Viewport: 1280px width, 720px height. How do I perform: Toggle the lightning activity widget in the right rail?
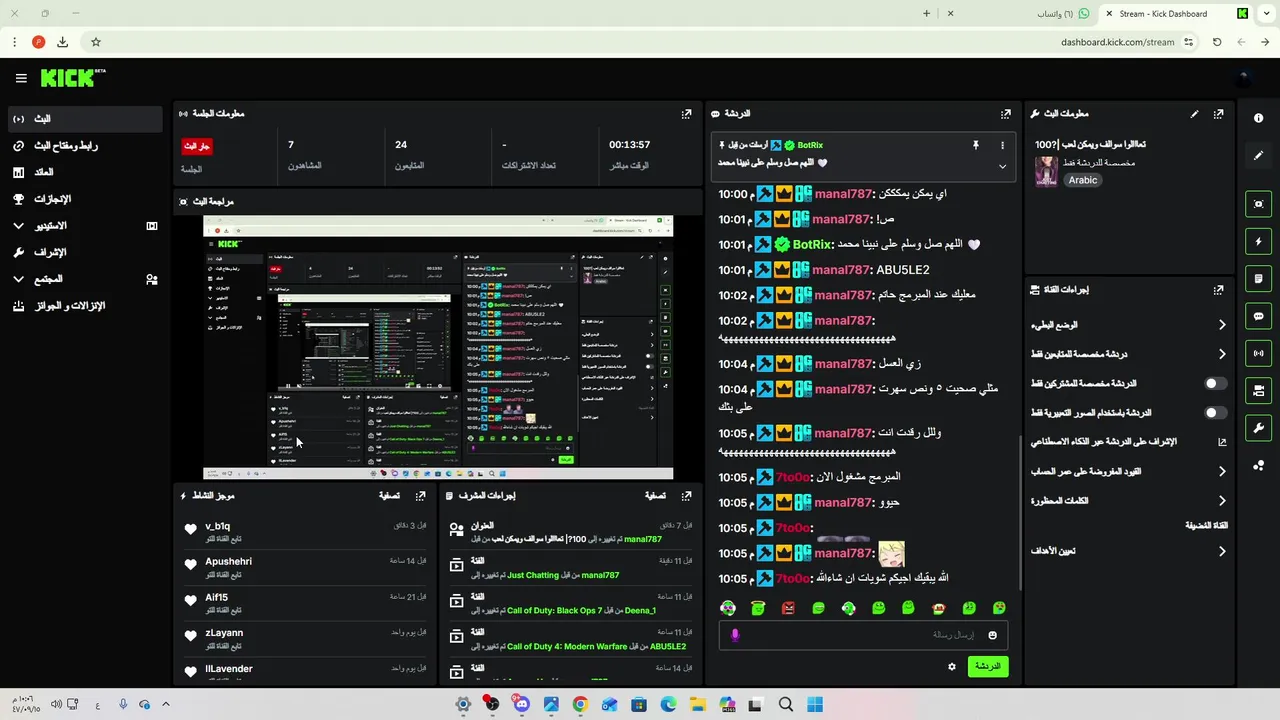point(1258,242)
